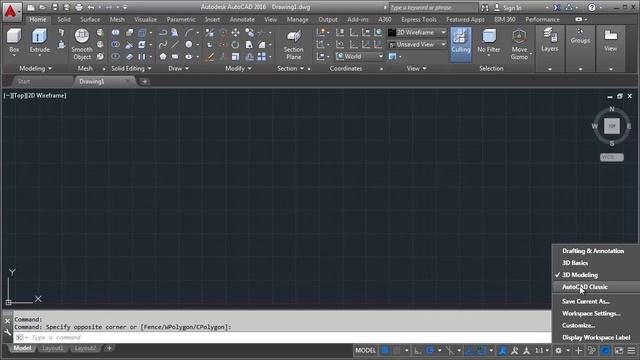Choose 3D Basics workspace
The image size is (640, 360).
pyautogui.click(x=575, y=263)
